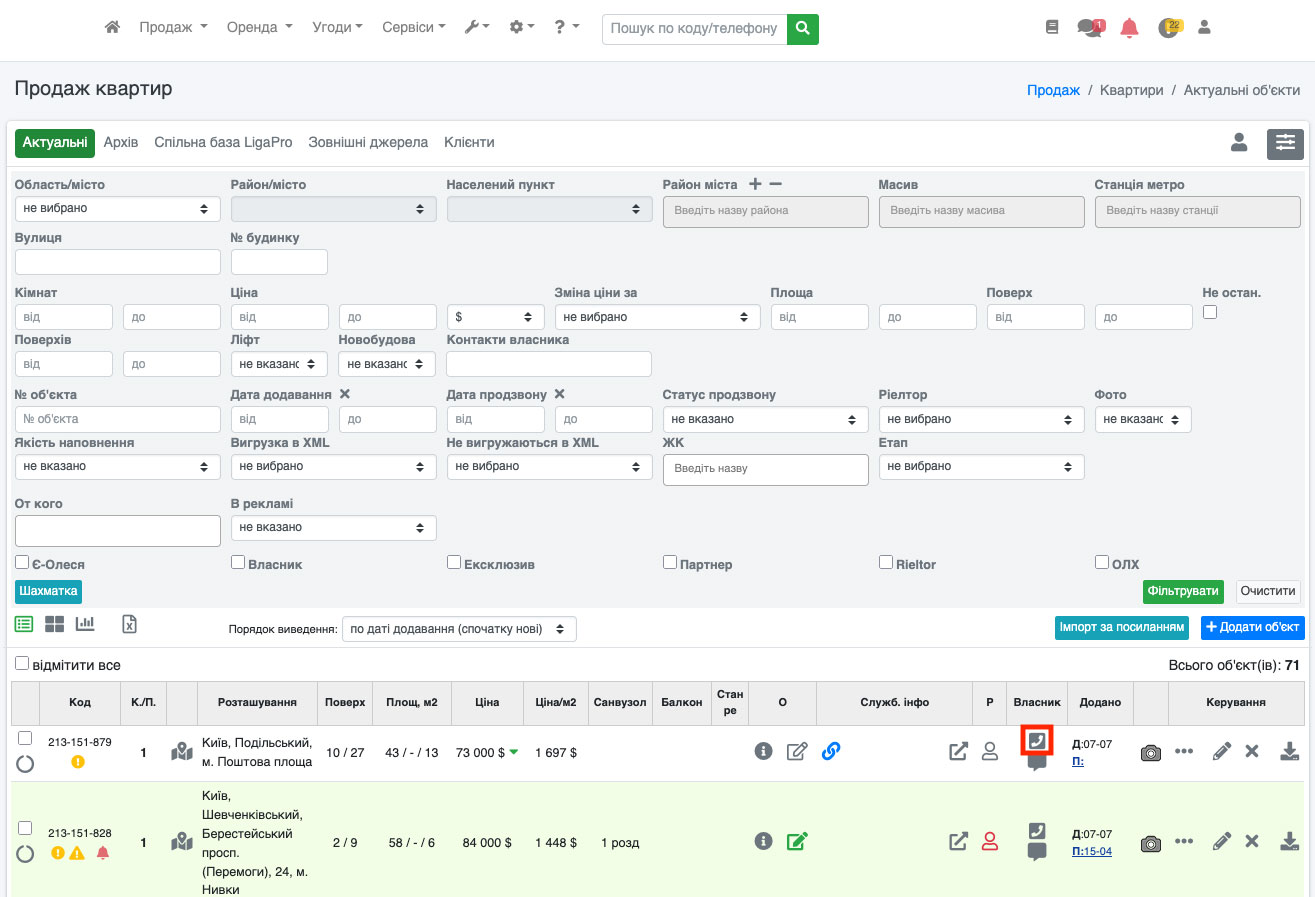
Task: Open the Статус продзвону dropdown
Action: tap(765, 420)
